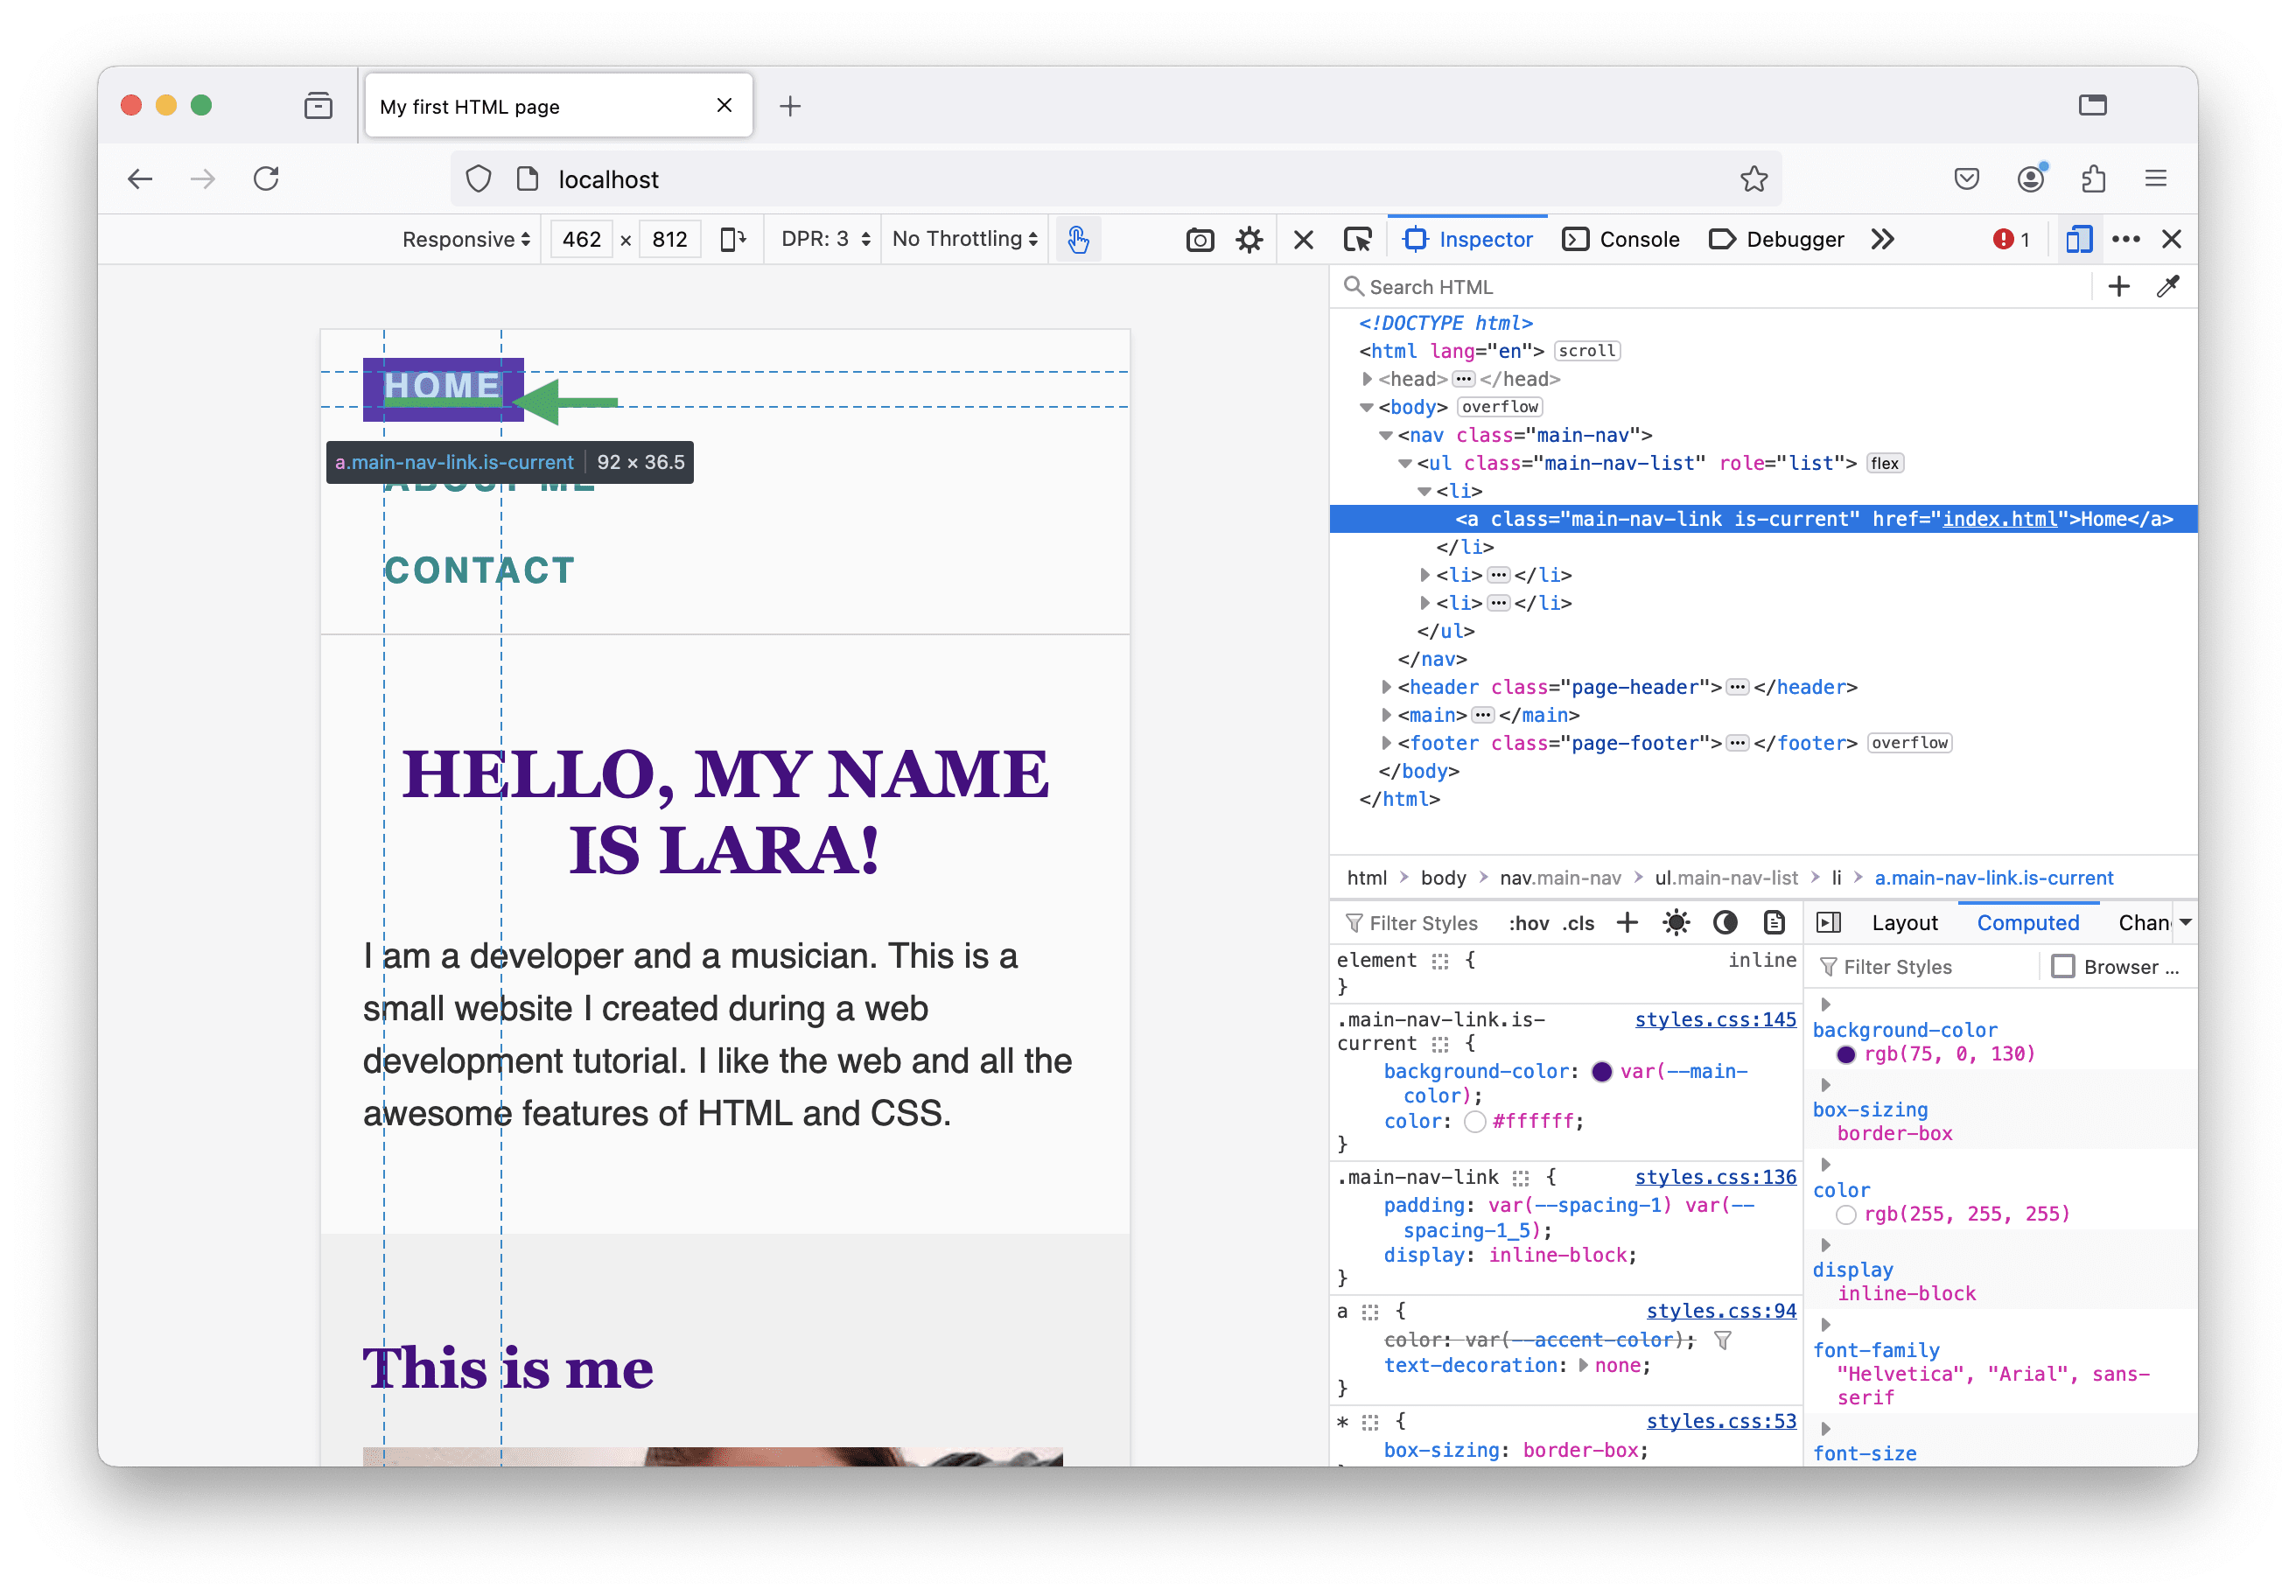The height and width of the screenshot is (1596, 2296).
Task: Toggle responsive design mode icon
Action: (2079, 240)
